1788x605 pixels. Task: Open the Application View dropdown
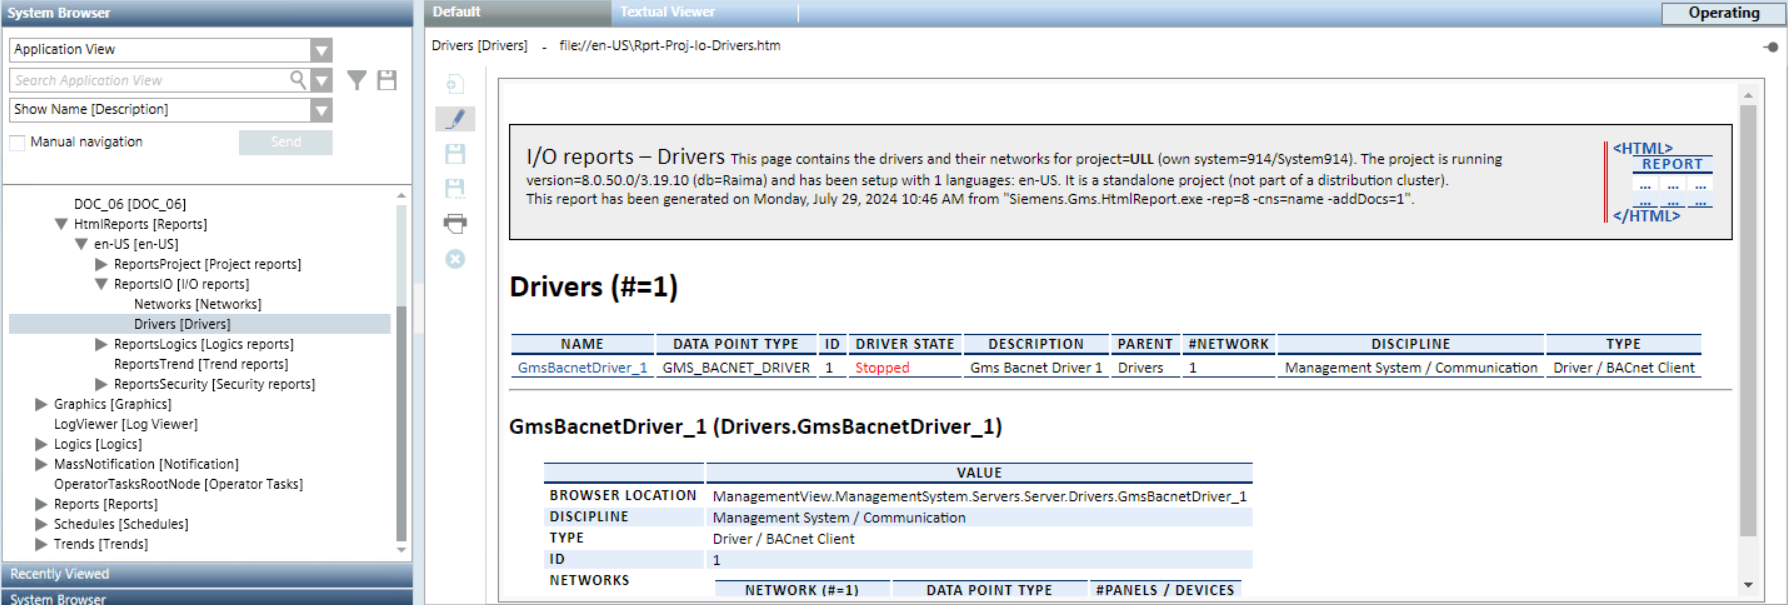tap(321, 50)
